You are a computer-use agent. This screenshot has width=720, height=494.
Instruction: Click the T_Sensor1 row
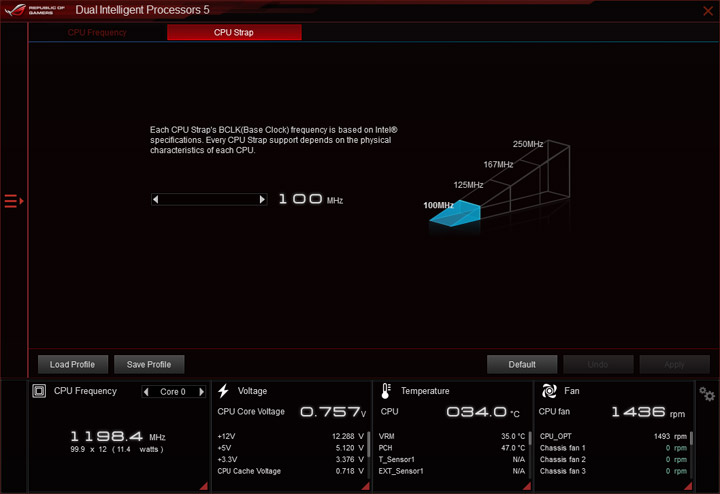click(x=452, y=460)
